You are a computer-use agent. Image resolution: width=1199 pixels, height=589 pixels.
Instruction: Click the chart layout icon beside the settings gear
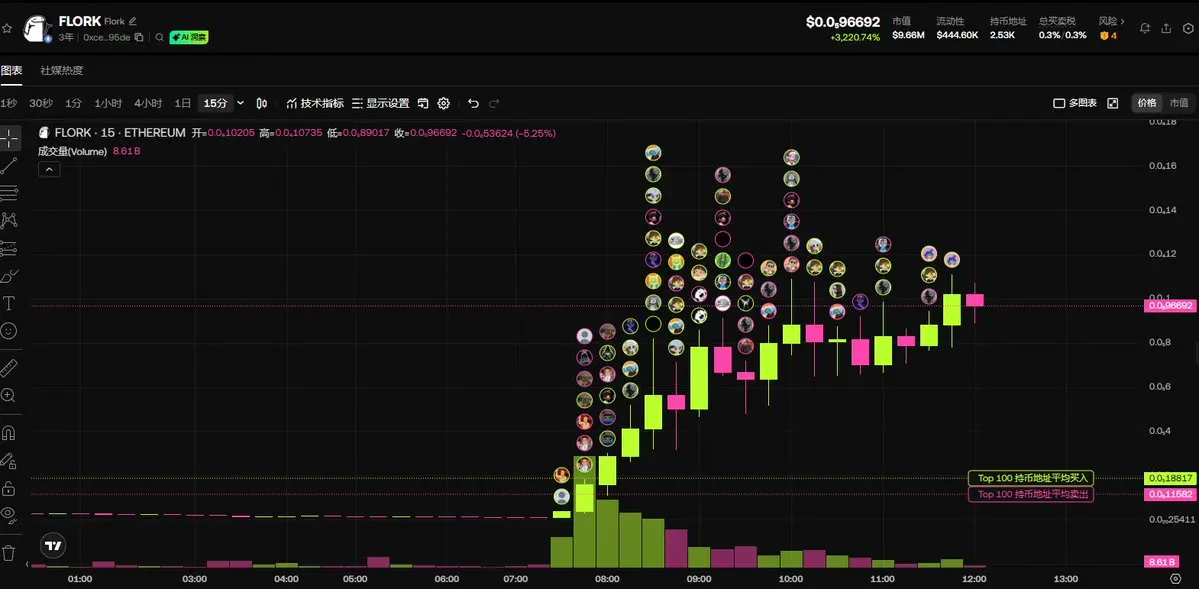click(423, 103)
